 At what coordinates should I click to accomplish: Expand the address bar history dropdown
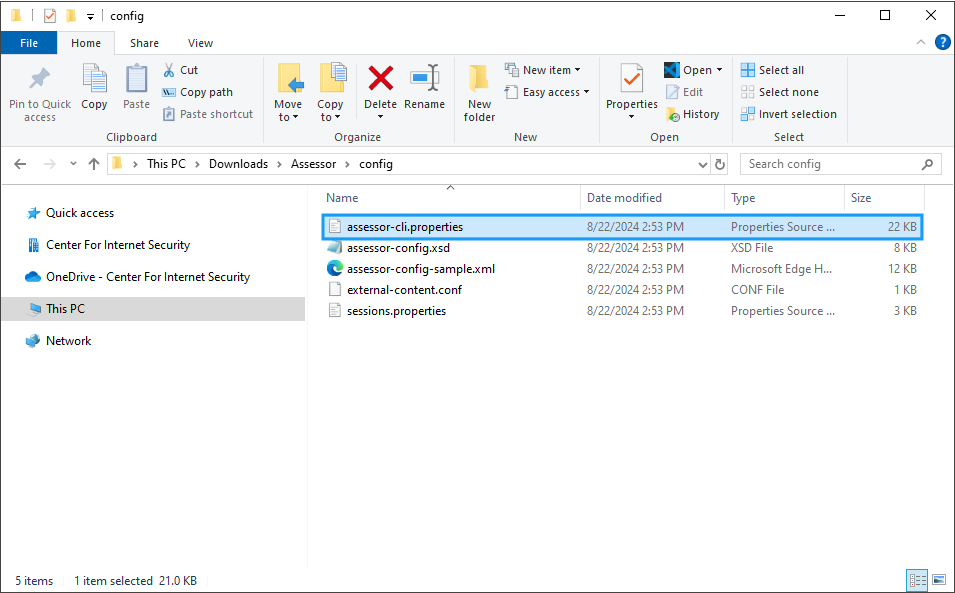[x=702, y=164]
